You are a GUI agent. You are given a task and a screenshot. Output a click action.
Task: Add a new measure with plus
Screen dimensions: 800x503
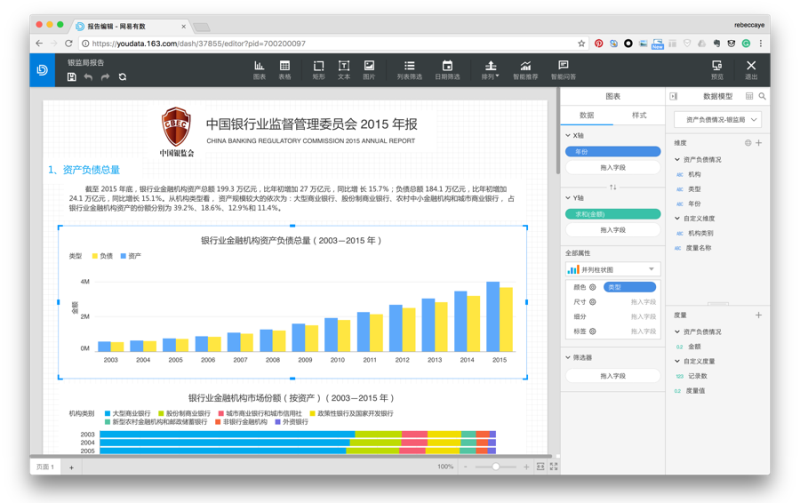click(759, 315)
